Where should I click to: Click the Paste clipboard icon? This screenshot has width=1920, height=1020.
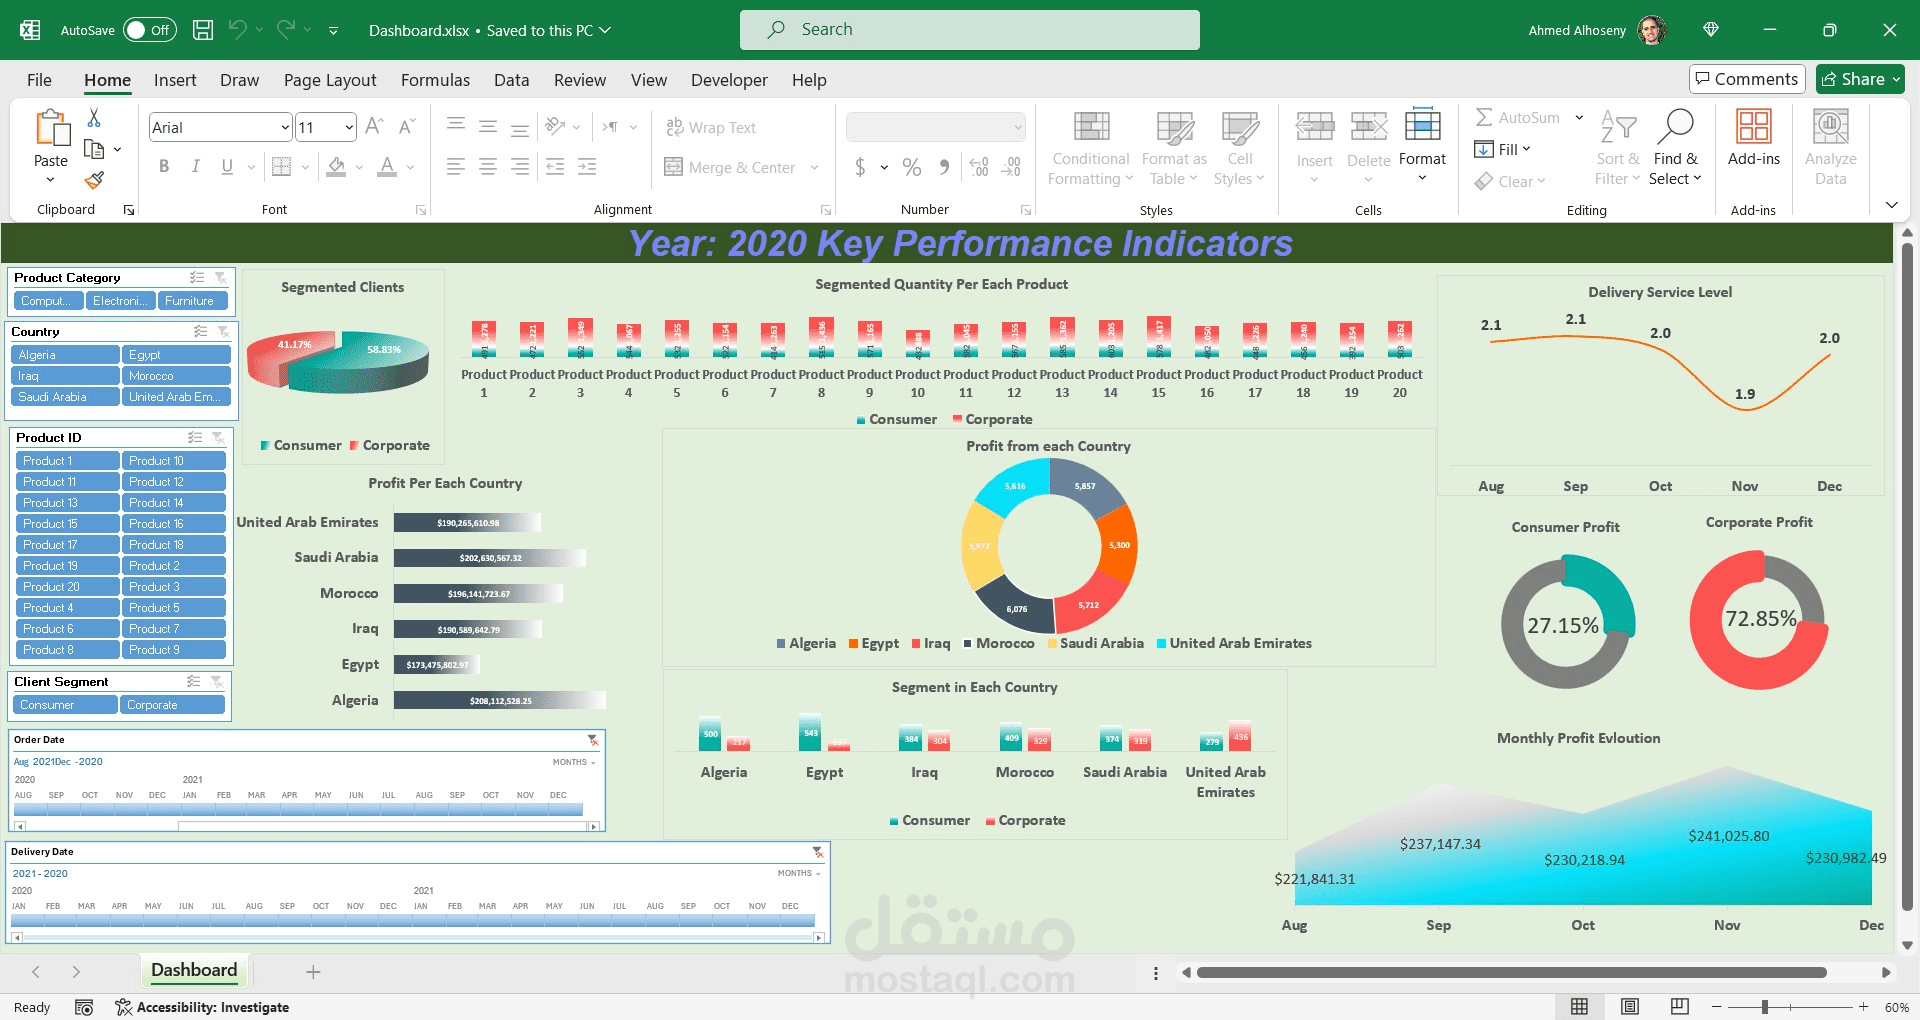coord(51,130)
